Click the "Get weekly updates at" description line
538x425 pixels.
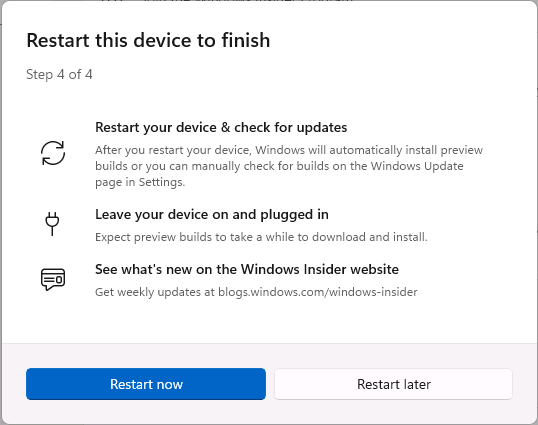pyautogui.click(x=256, y=292)
